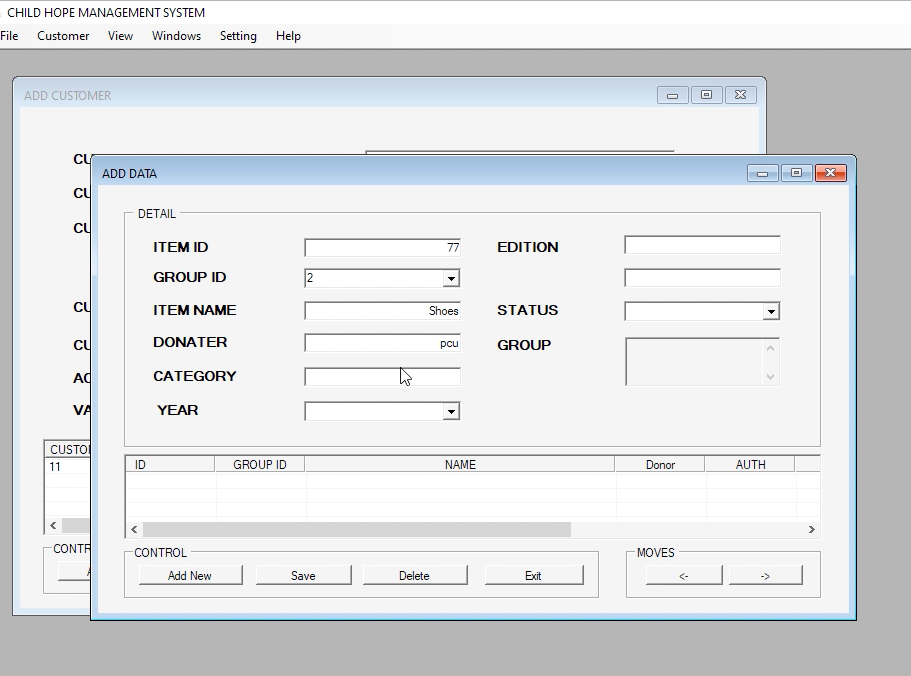Viewport: 911px width, 676px height.
Task: Open the Windows menu
Action: pyautogui.click(x=176, y=36)
